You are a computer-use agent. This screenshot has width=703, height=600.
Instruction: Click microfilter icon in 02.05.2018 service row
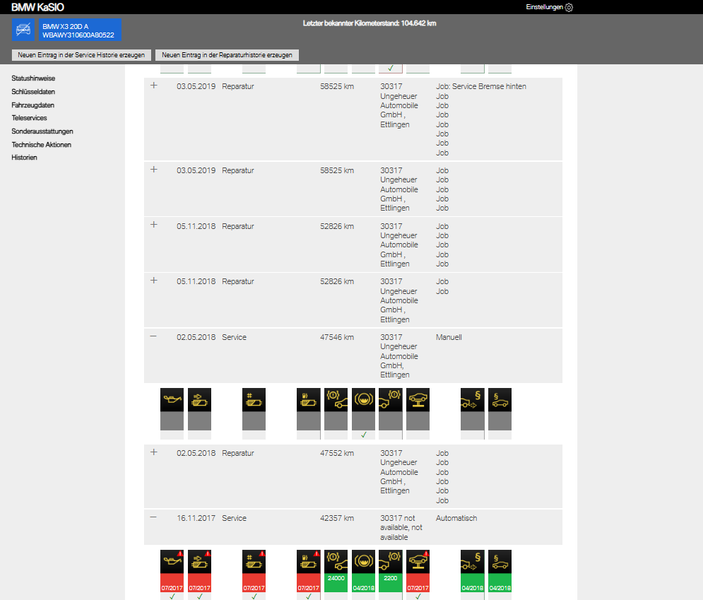[254, 400]
